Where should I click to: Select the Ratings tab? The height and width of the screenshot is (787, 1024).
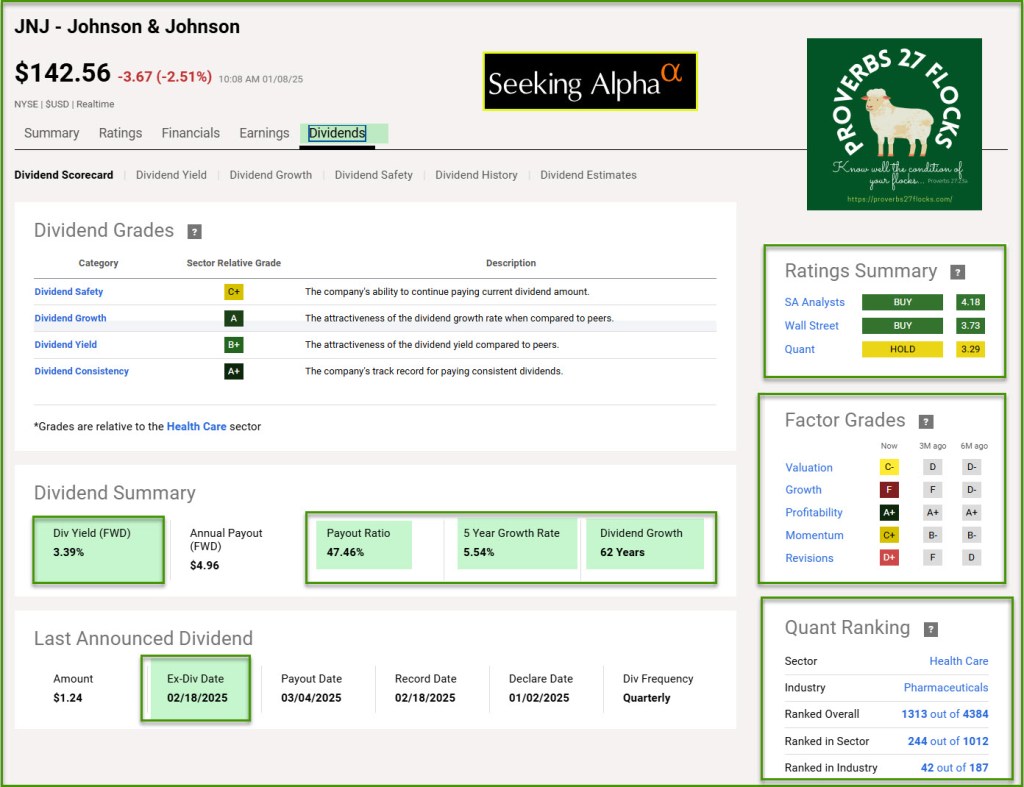point(120,133)
